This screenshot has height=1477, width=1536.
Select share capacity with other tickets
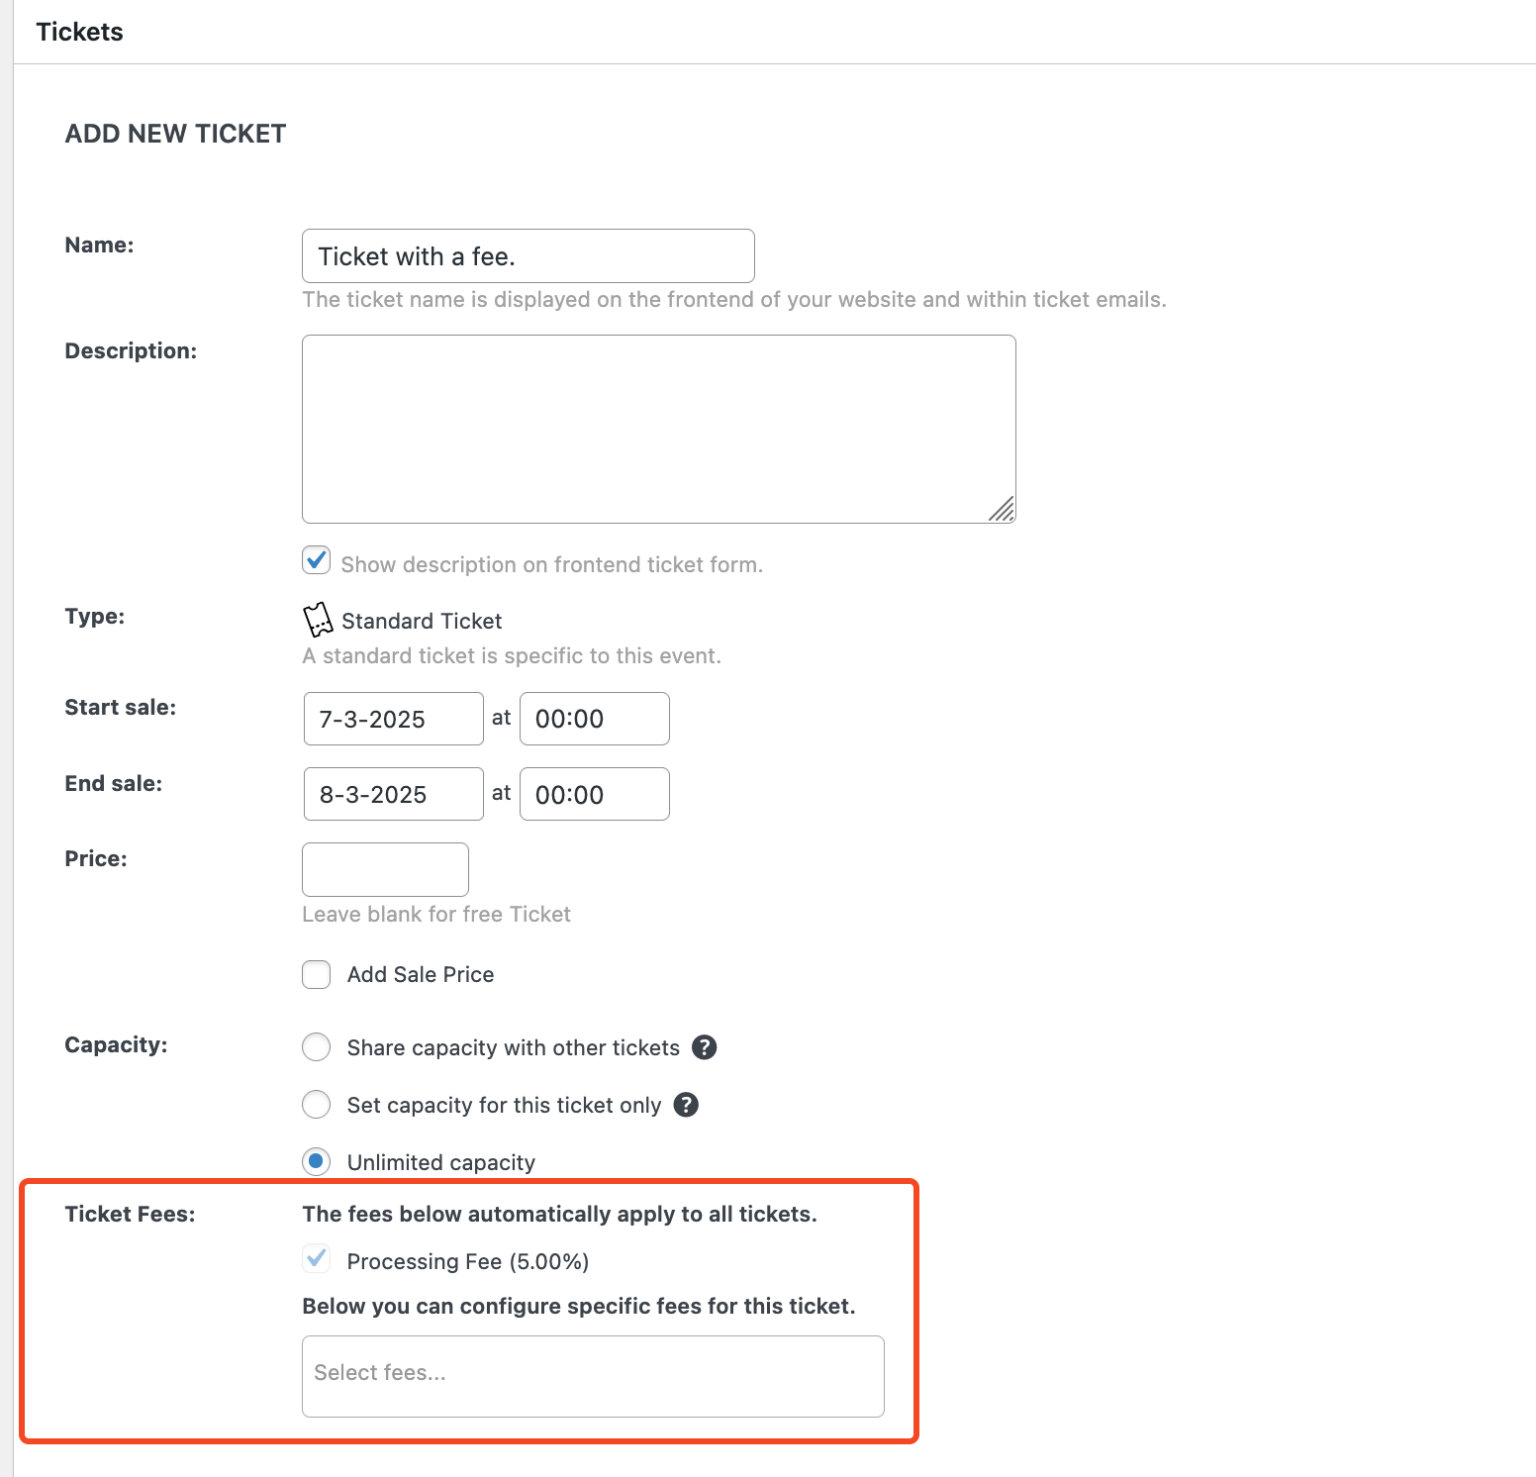point(315,1047)
